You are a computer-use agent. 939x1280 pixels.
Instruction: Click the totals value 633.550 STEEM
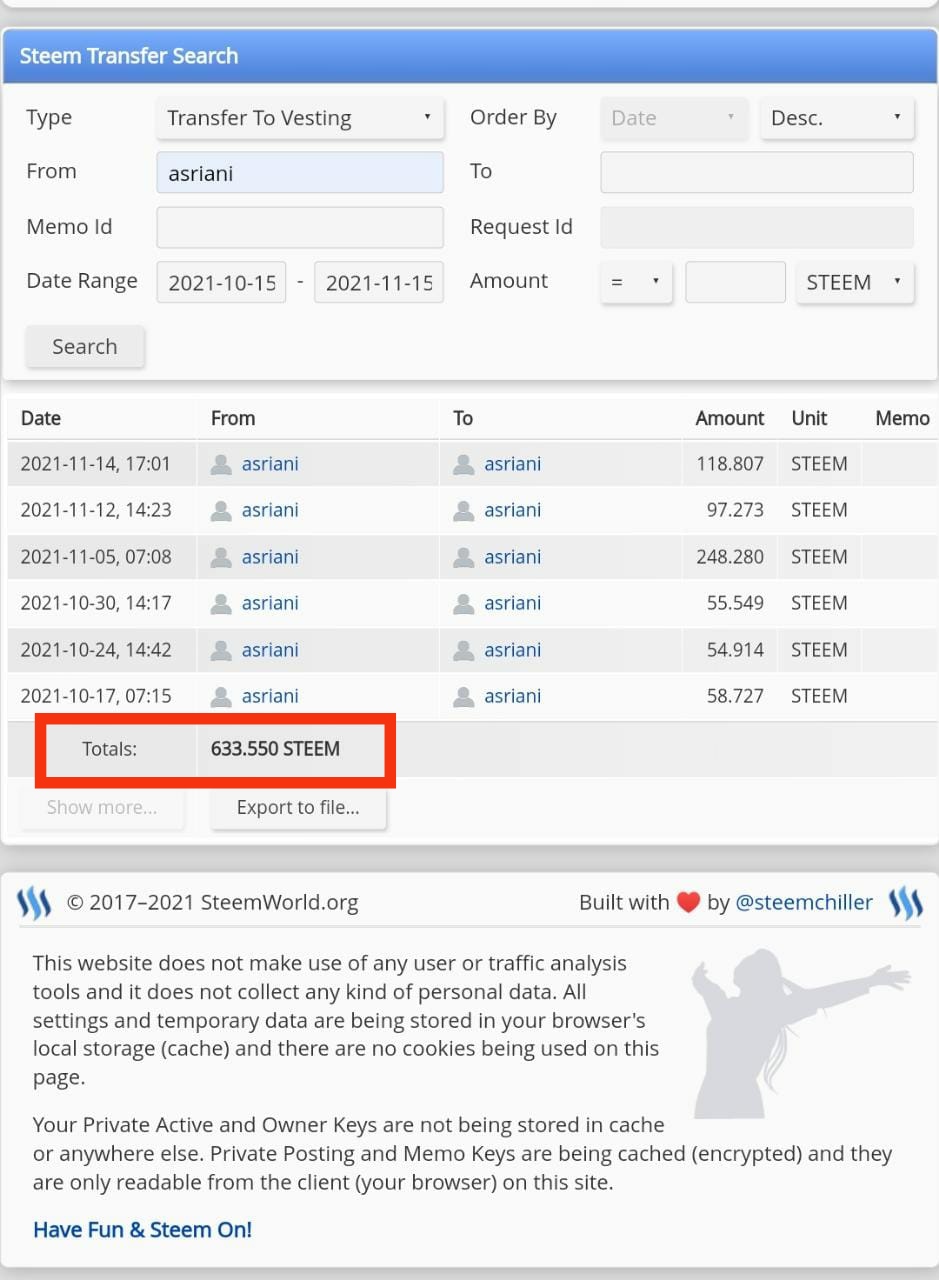275,748
